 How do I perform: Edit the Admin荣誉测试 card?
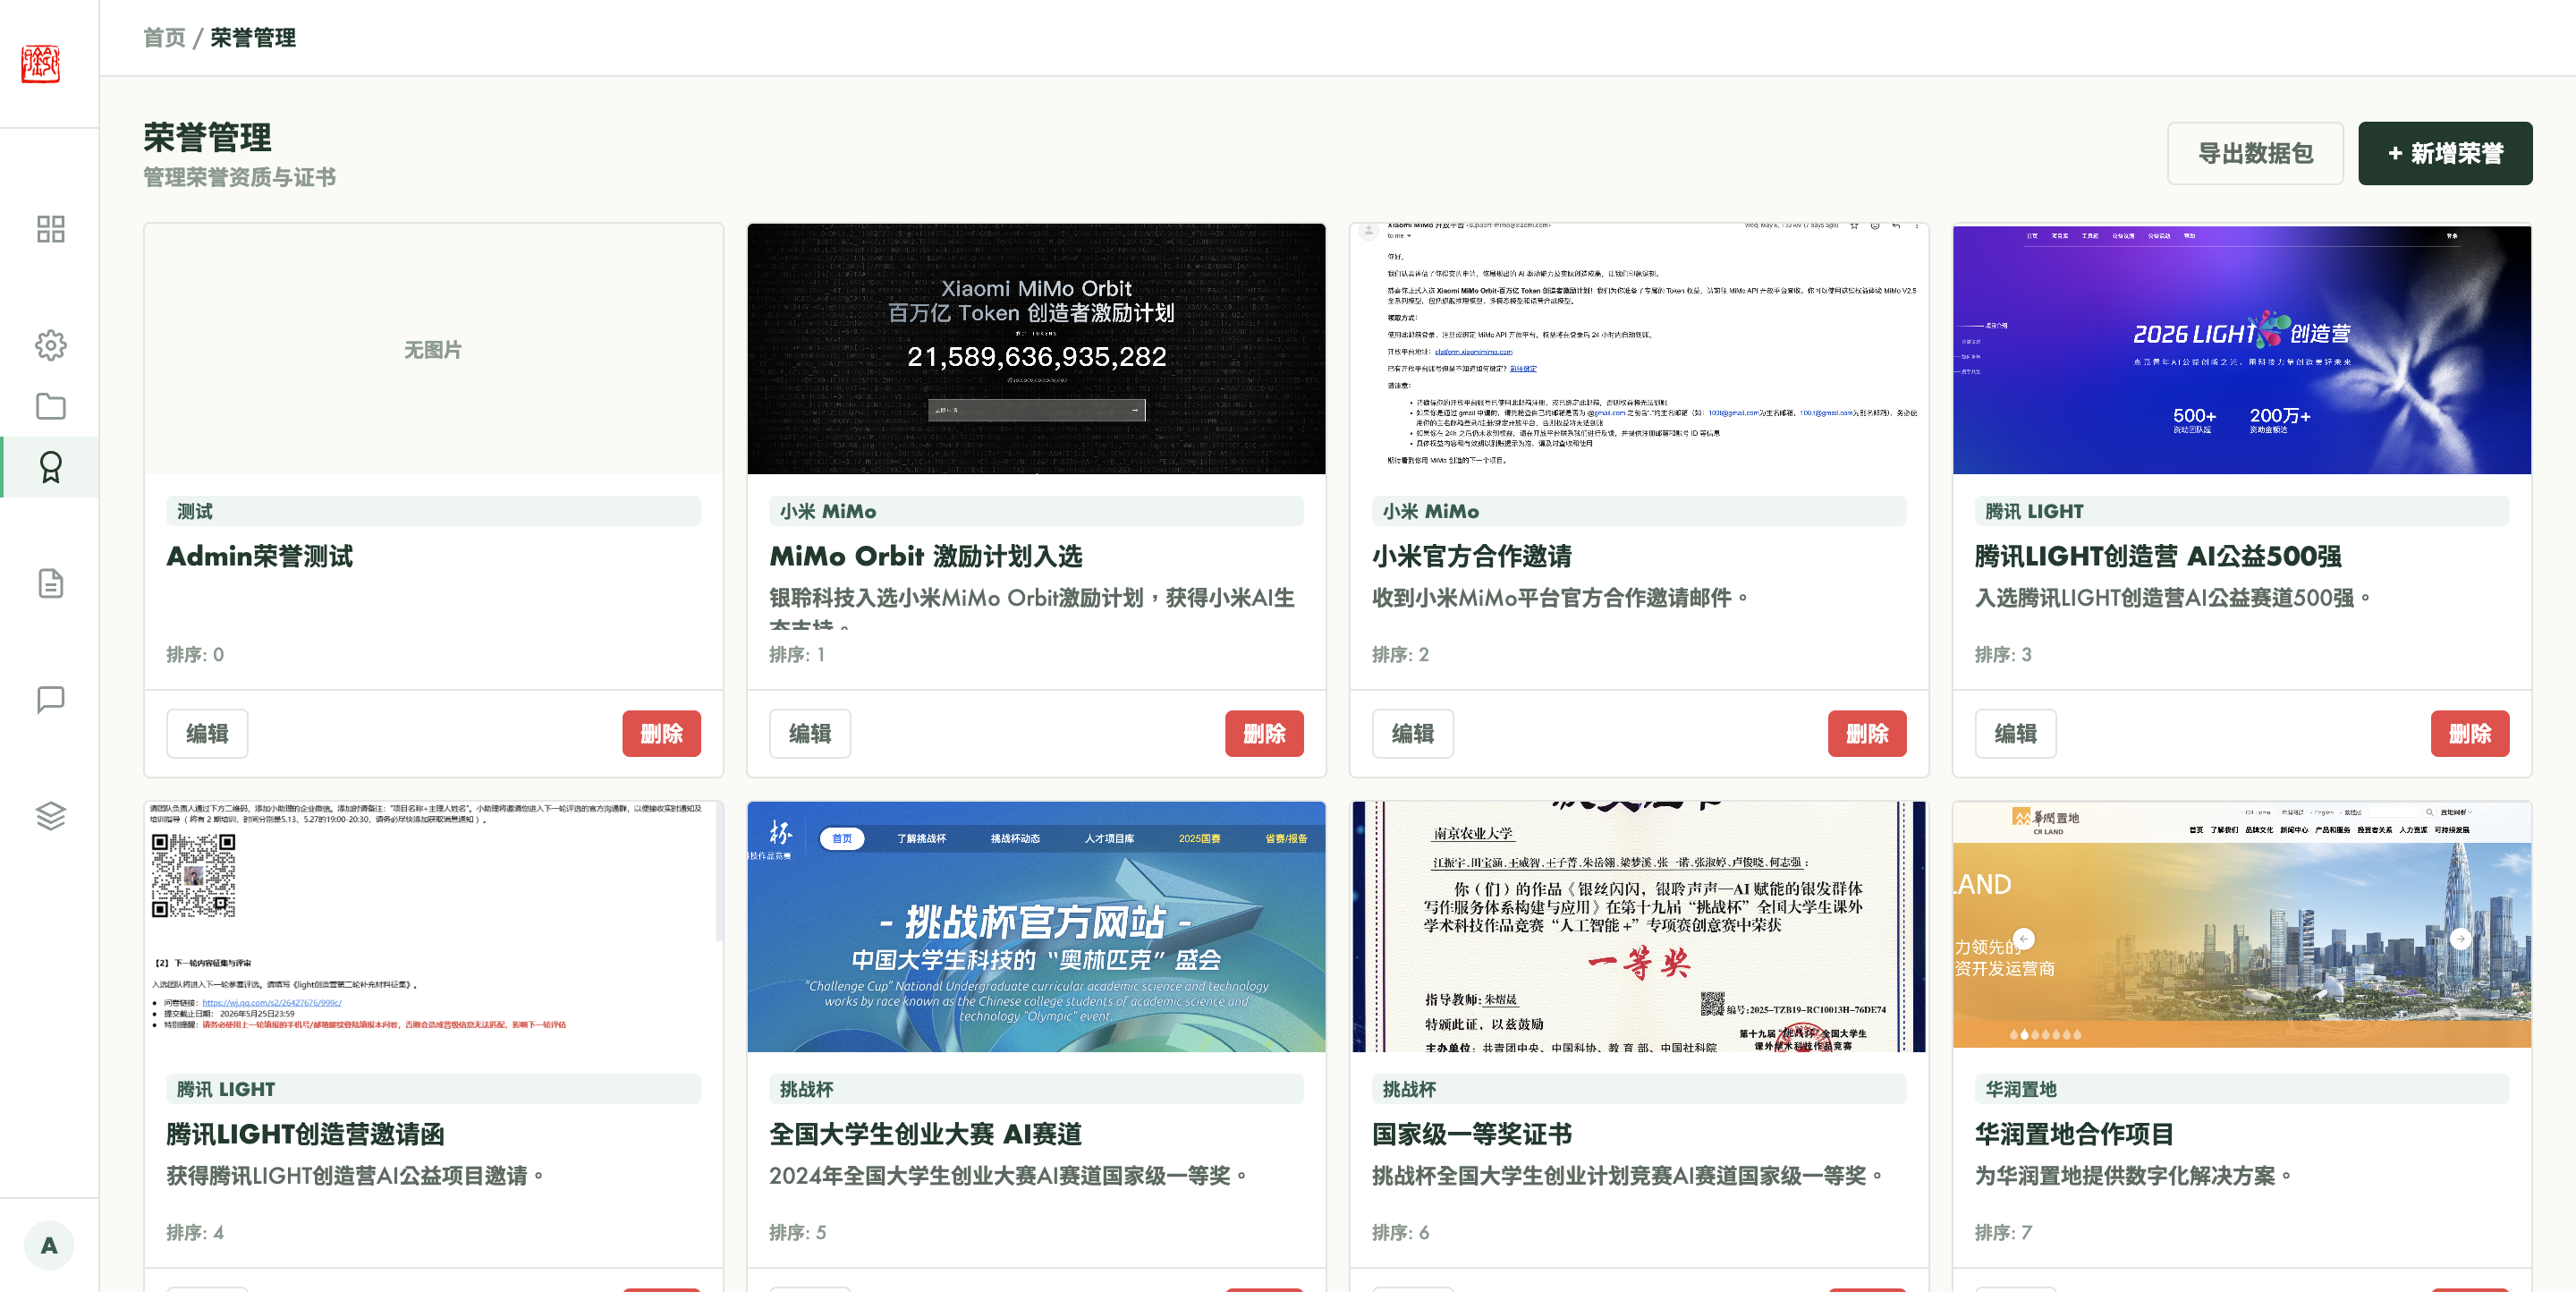207,733
